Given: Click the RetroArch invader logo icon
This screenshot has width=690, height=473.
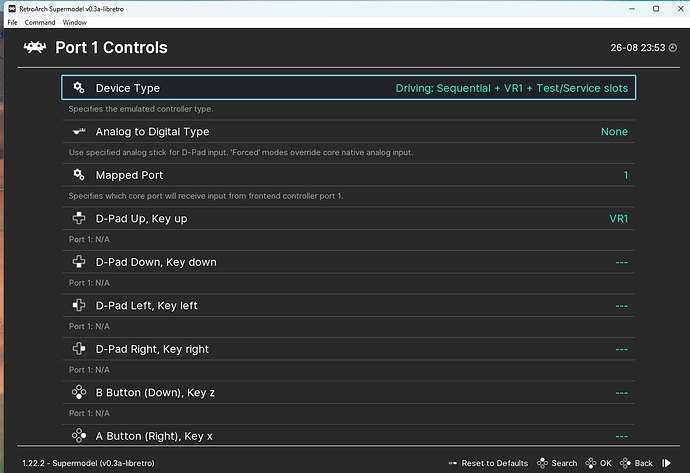Looking at the screenshot, I should pos(35,47).
